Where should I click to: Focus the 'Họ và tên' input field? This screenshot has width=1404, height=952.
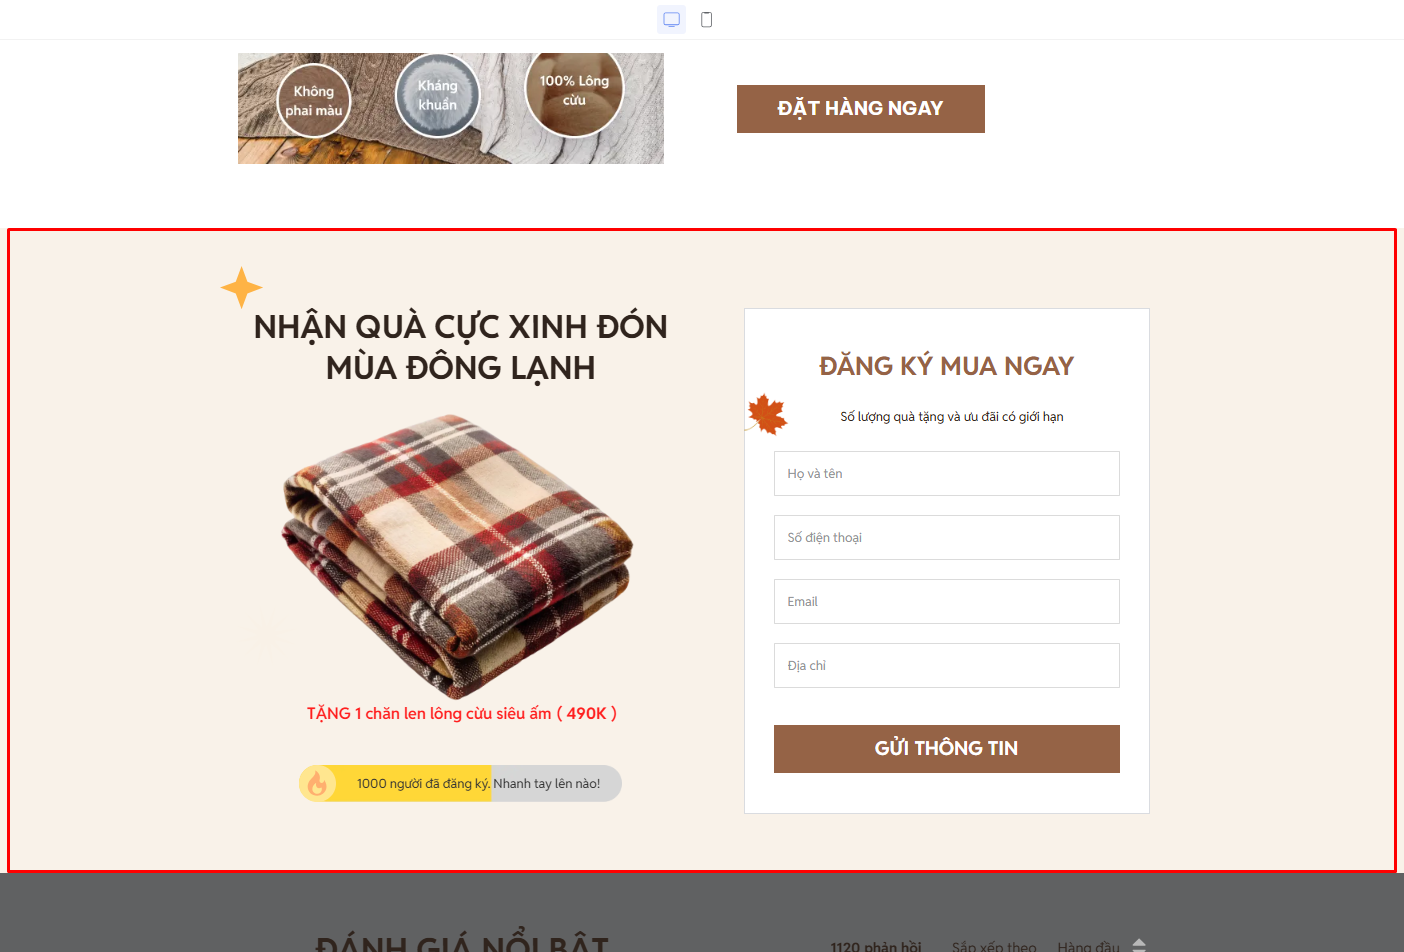coord(947,474)
